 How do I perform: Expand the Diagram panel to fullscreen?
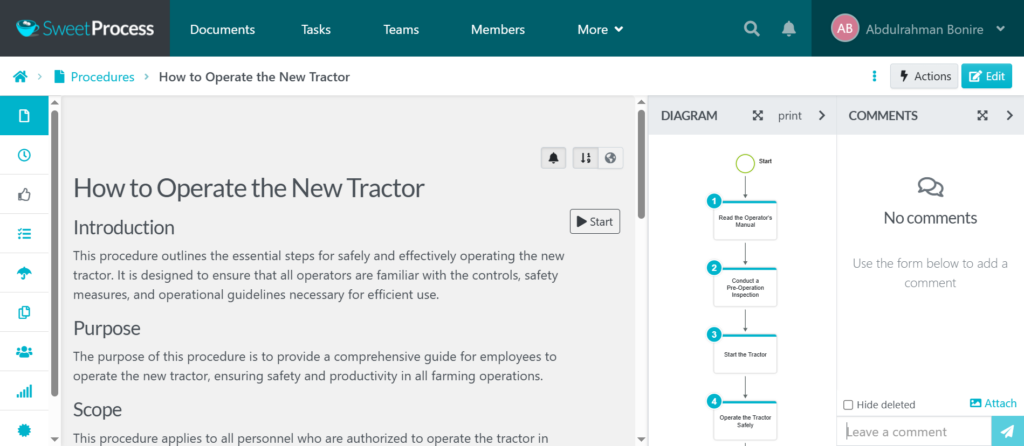[758, 116]
